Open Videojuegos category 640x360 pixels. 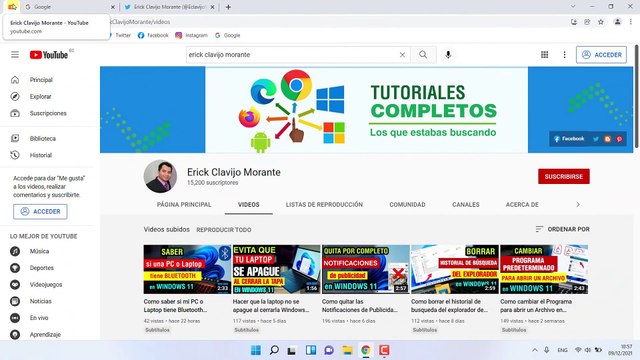point(47,284)
